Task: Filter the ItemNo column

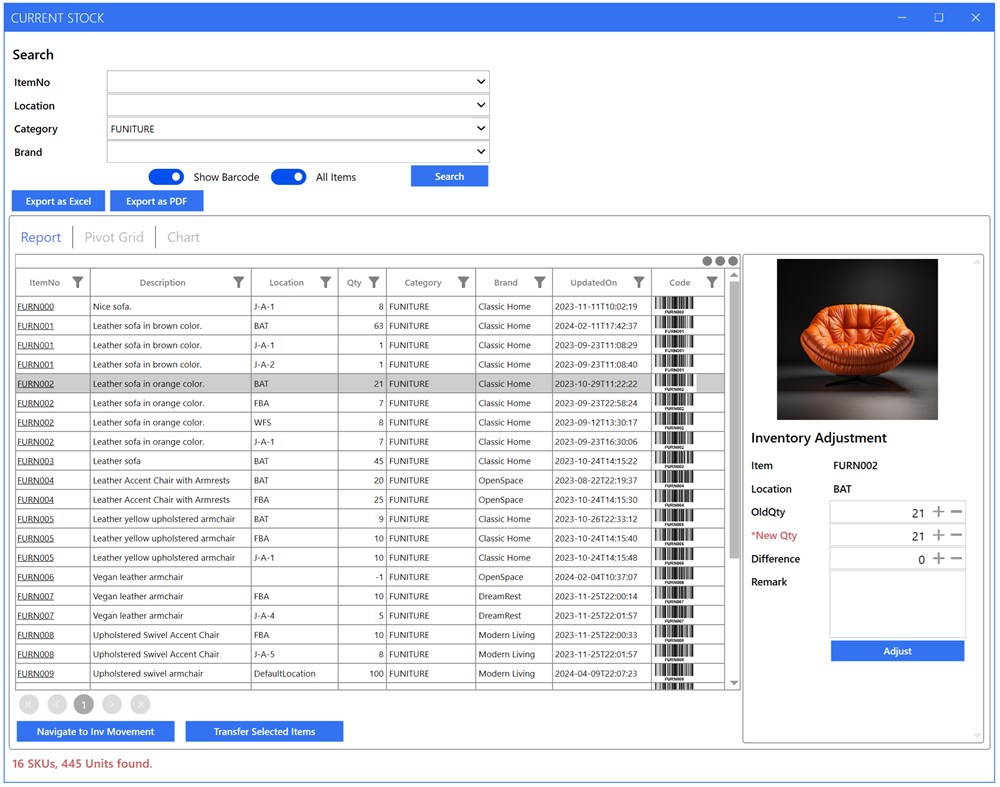Action: click(x=78, y=281)
